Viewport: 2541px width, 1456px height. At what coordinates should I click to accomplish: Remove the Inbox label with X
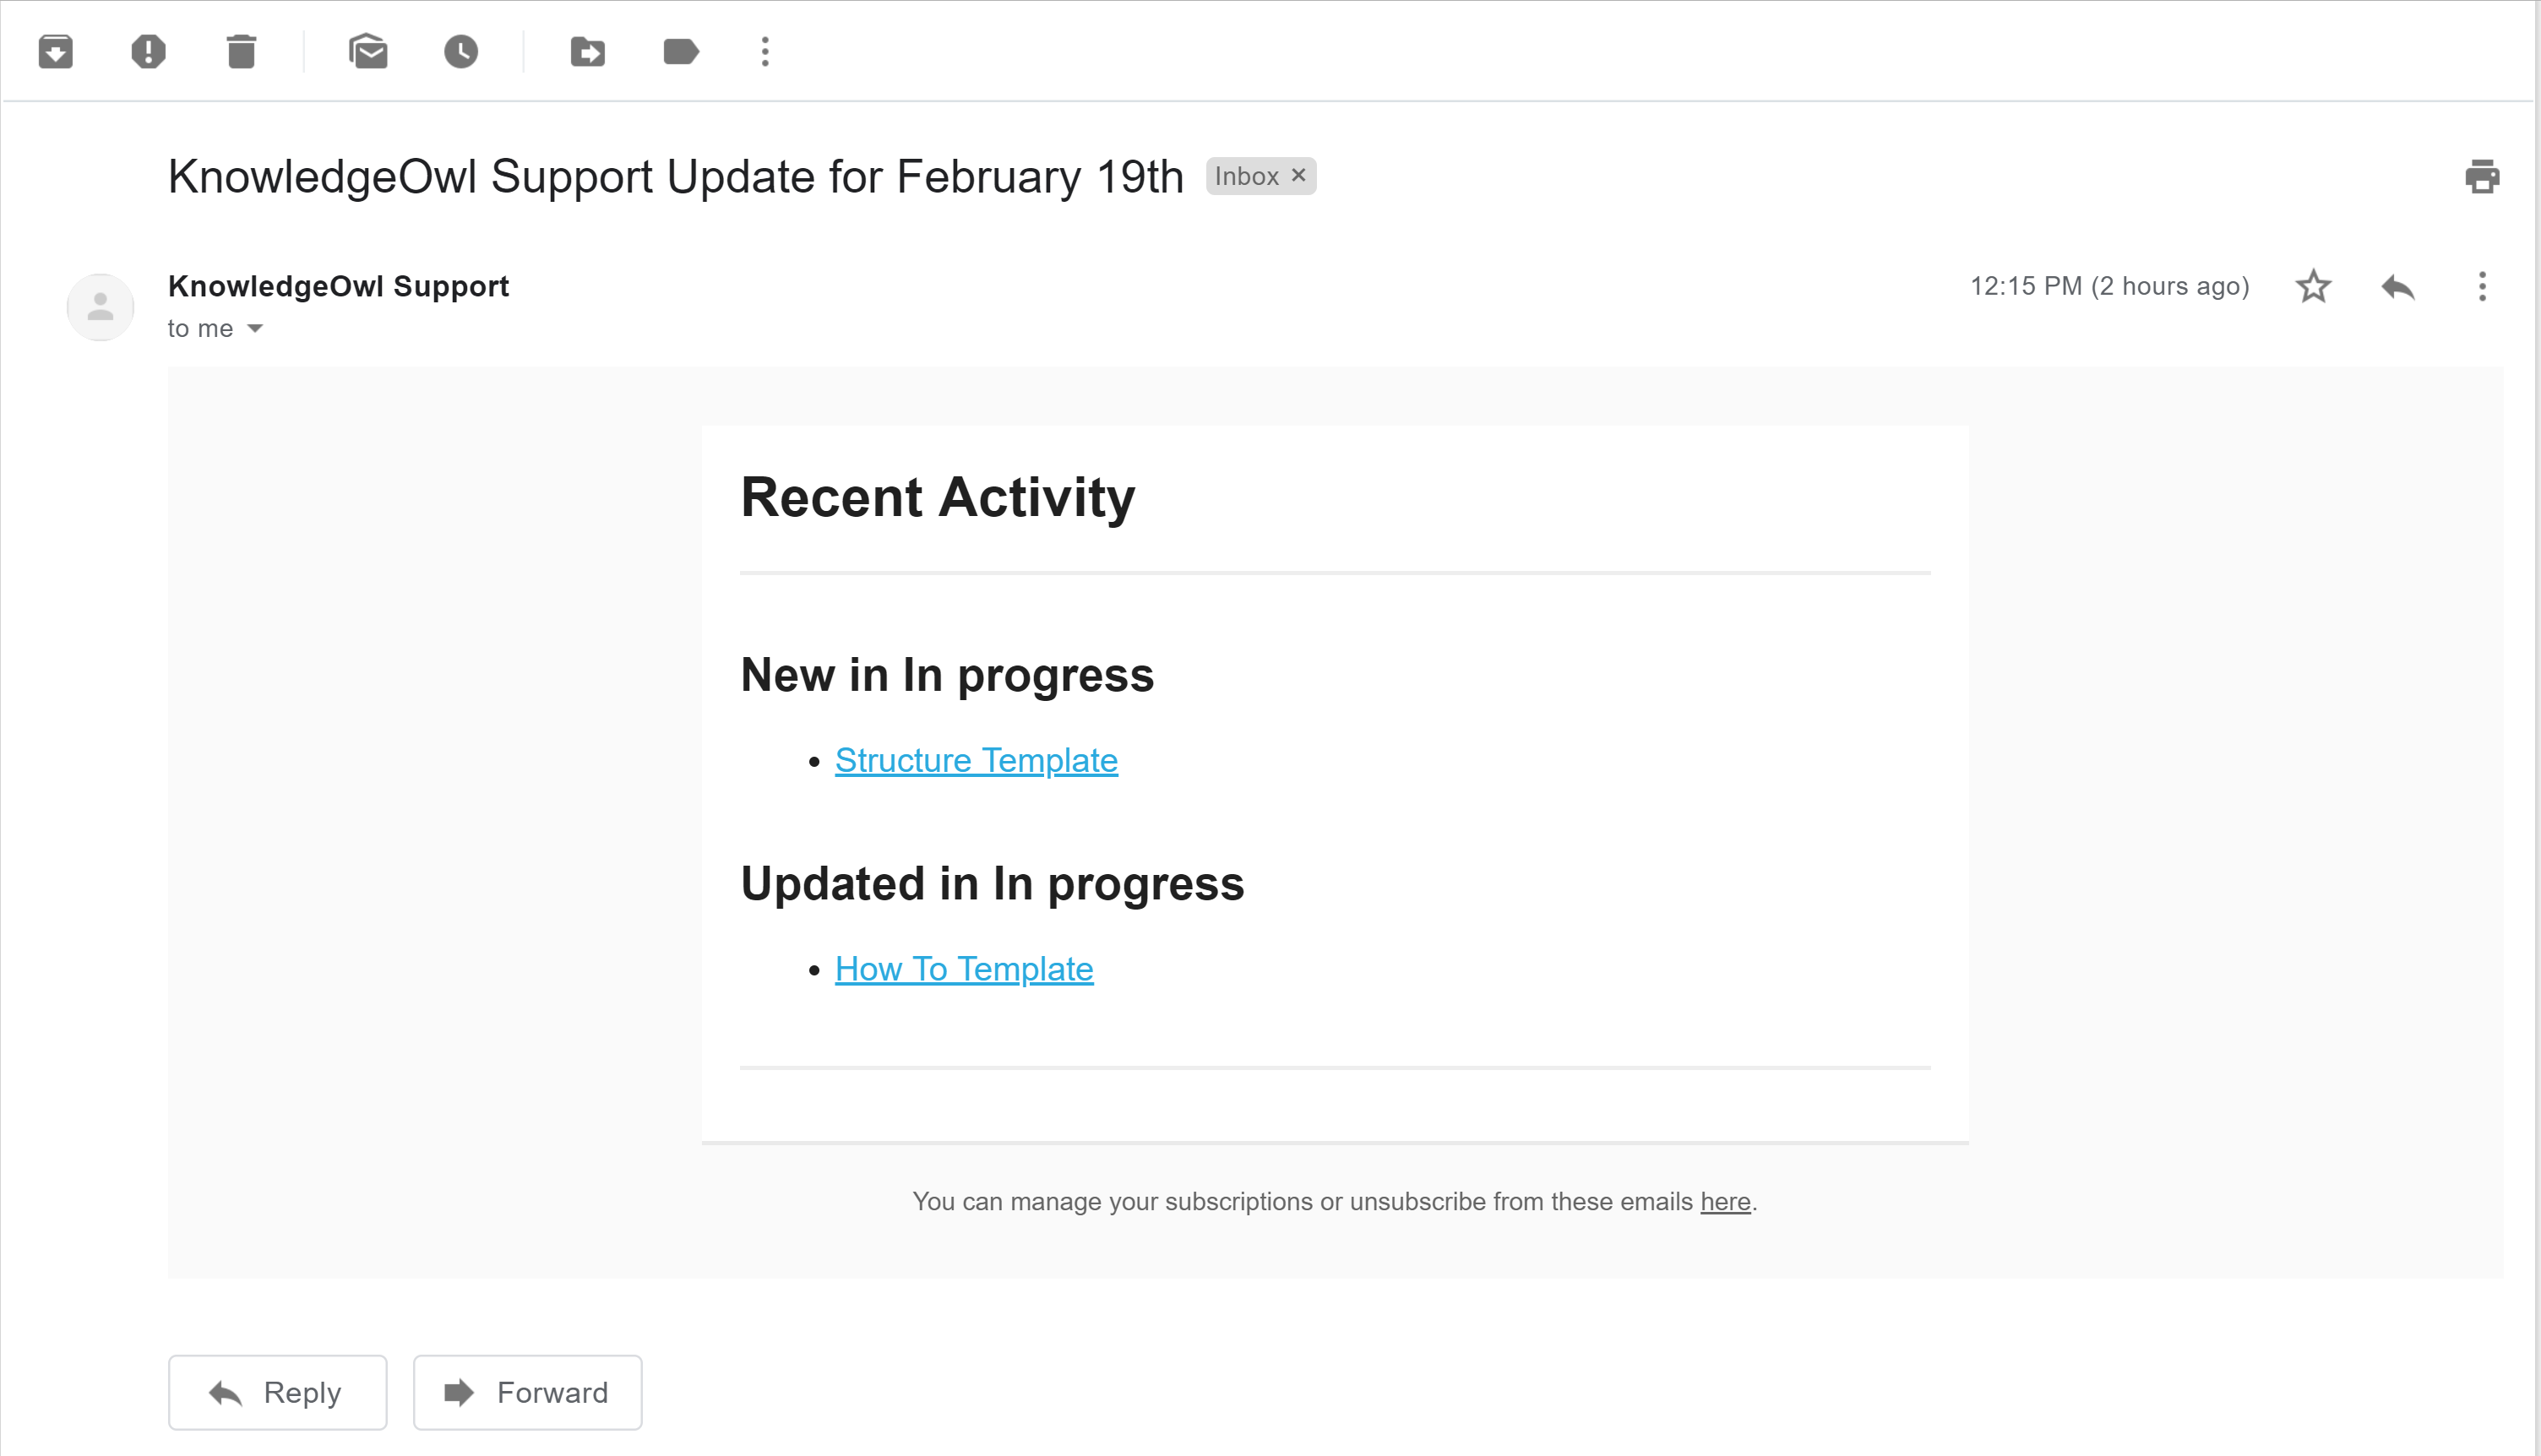[1298, 175]
